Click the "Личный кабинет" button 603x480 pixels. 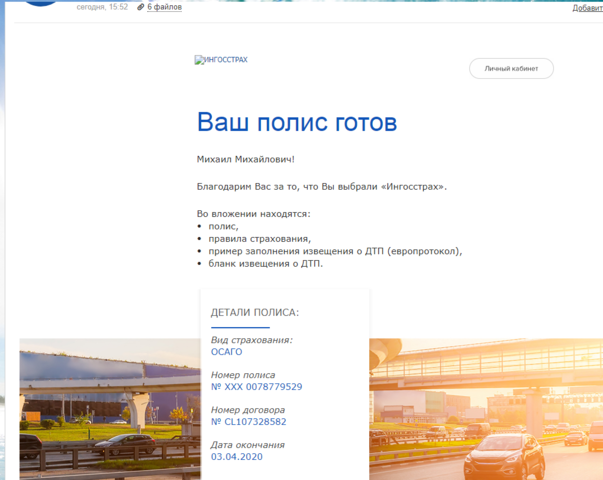click(511, 69)
